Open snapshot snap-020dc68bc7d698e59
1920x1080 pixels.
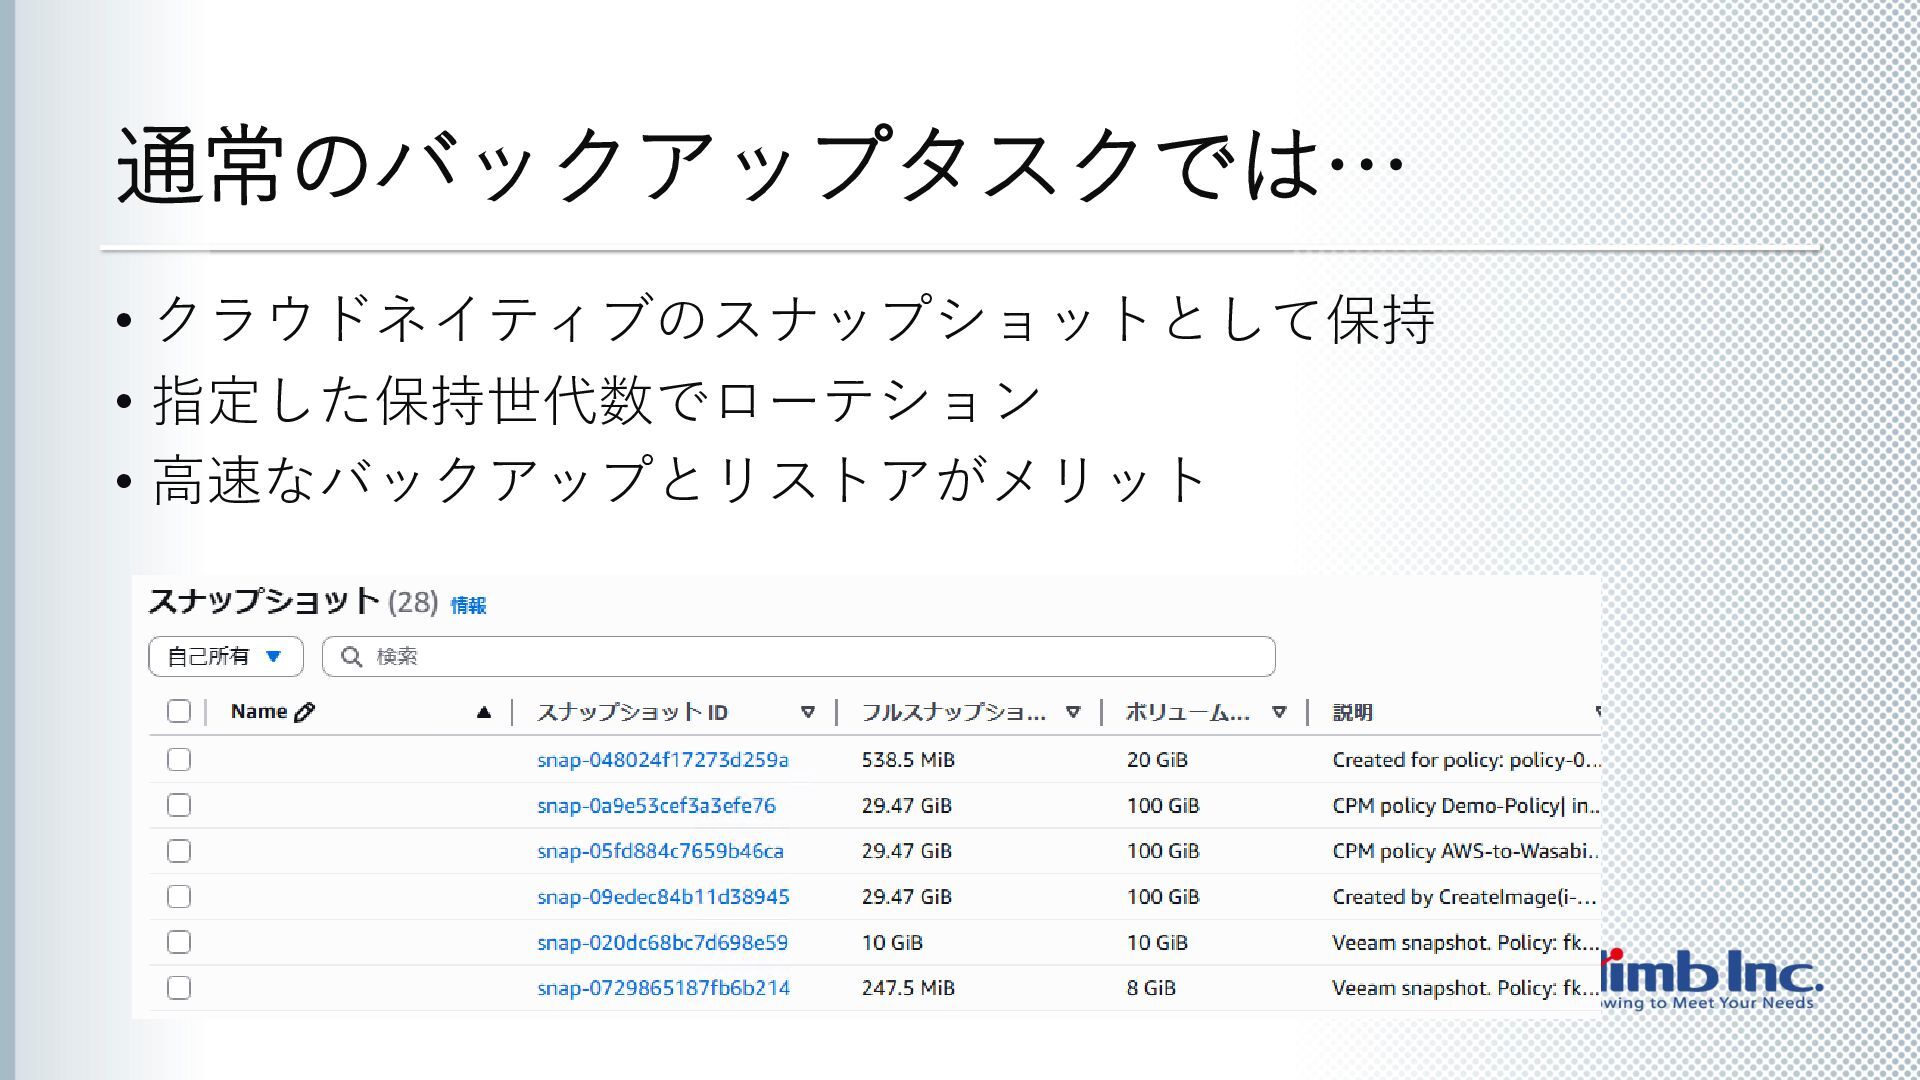[x=662, y=943]
